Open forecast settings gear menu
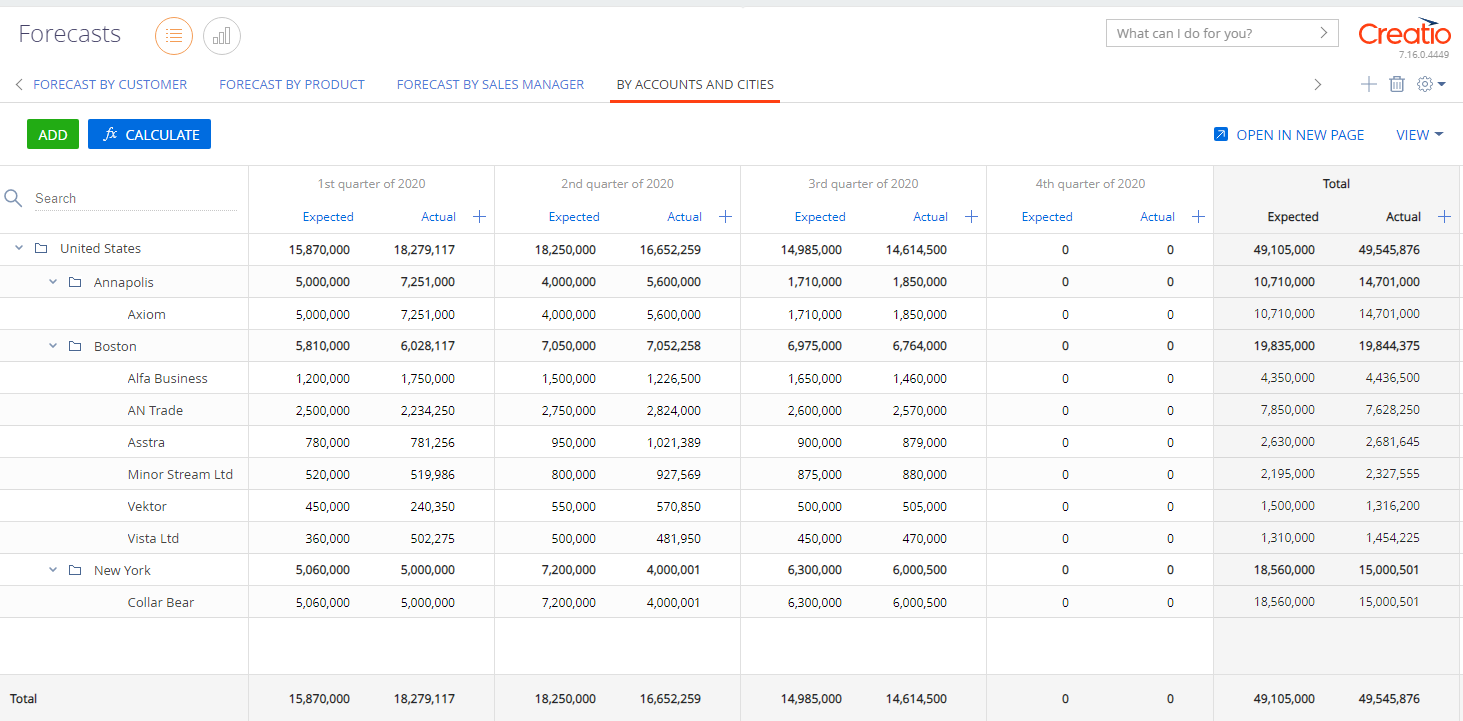This screenshot has width=1463, height=721. pos(1431,84)
